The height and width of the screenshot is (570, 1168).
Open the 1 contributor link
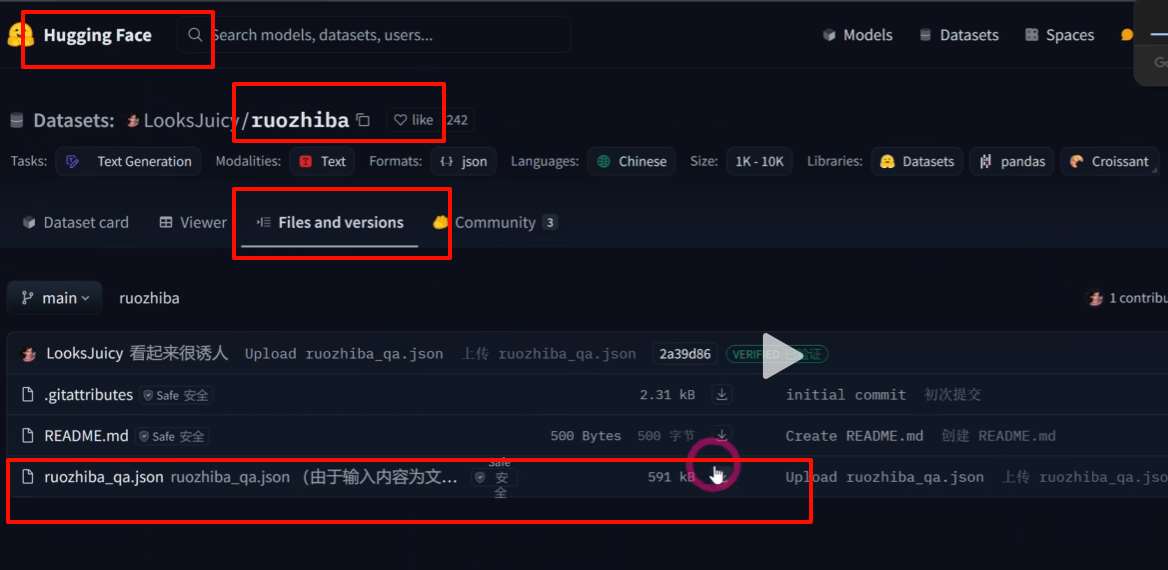tap(1129, 298)
